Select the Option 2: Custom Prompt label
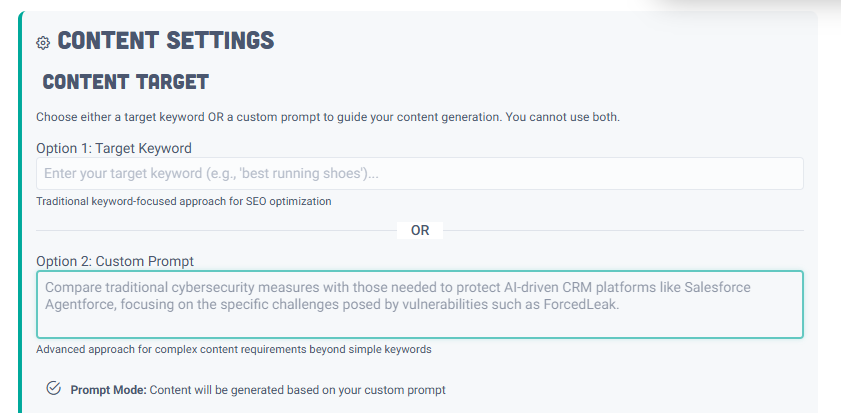Image resolution: width=841 pixels, height=413 pixels. click(x=114, y=261)
